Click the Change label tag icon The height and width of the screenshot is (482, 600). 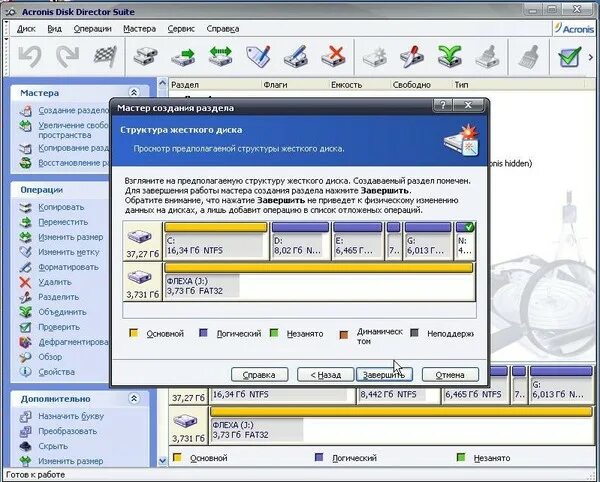point(258,57)
